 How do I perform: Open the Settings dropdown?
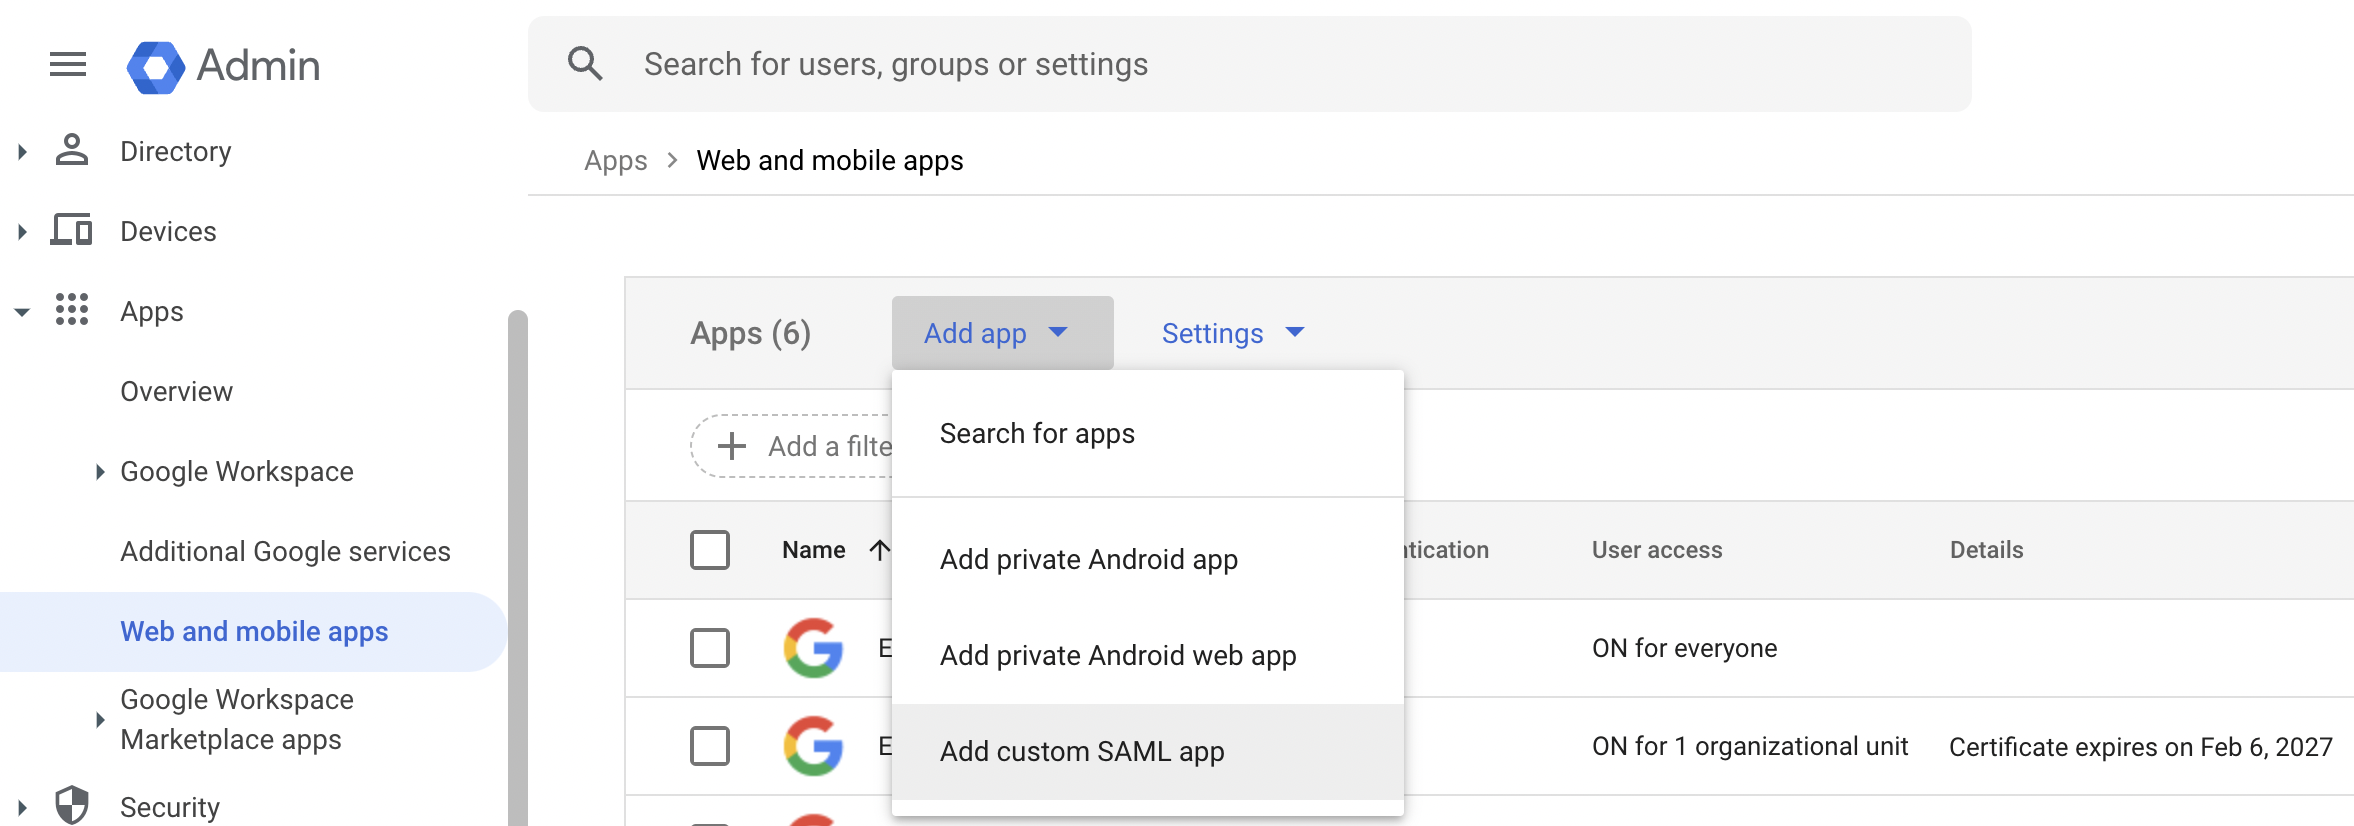(1233, 333)
